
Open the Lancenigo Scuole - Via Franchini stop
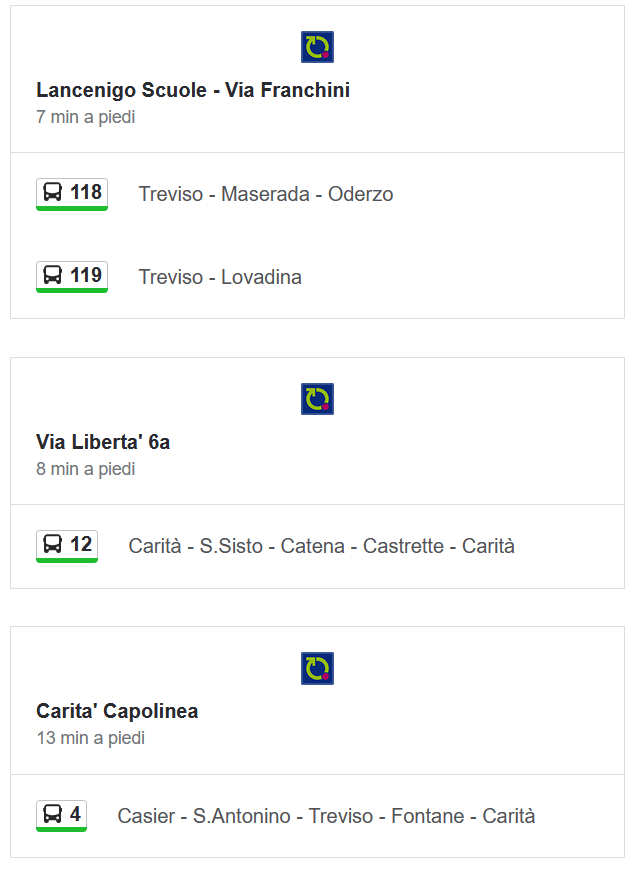tap(193, 90)
